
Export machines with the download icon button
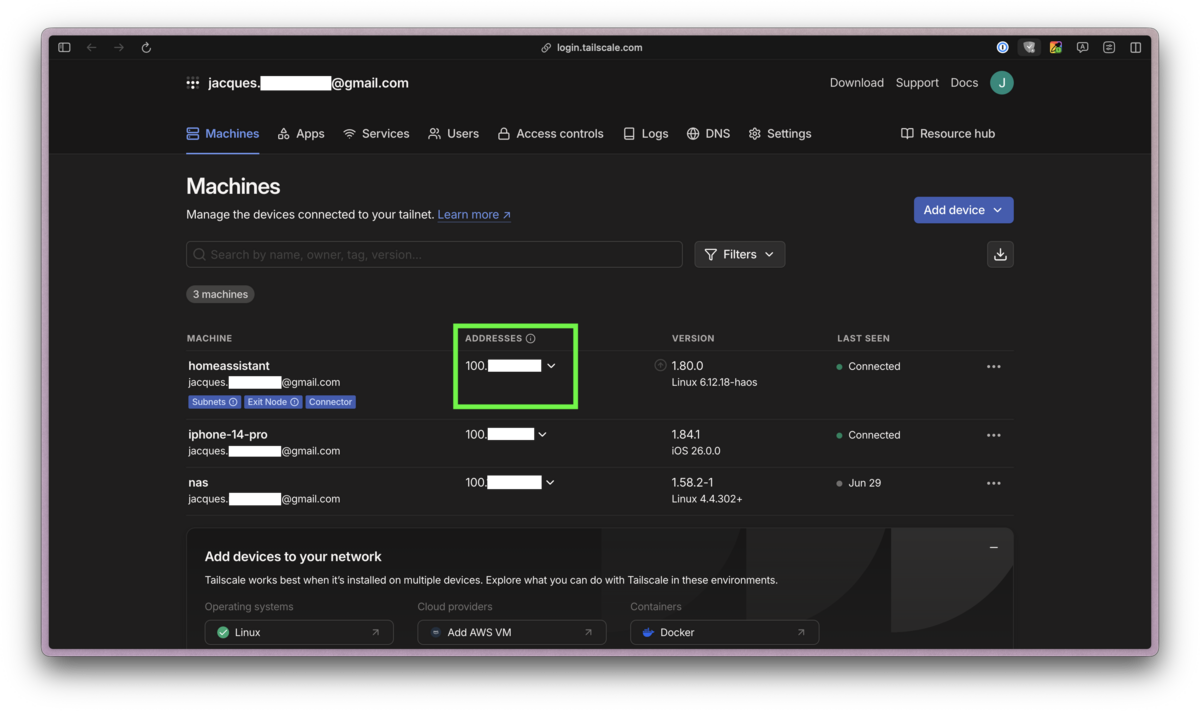[x=1000, y=254]
